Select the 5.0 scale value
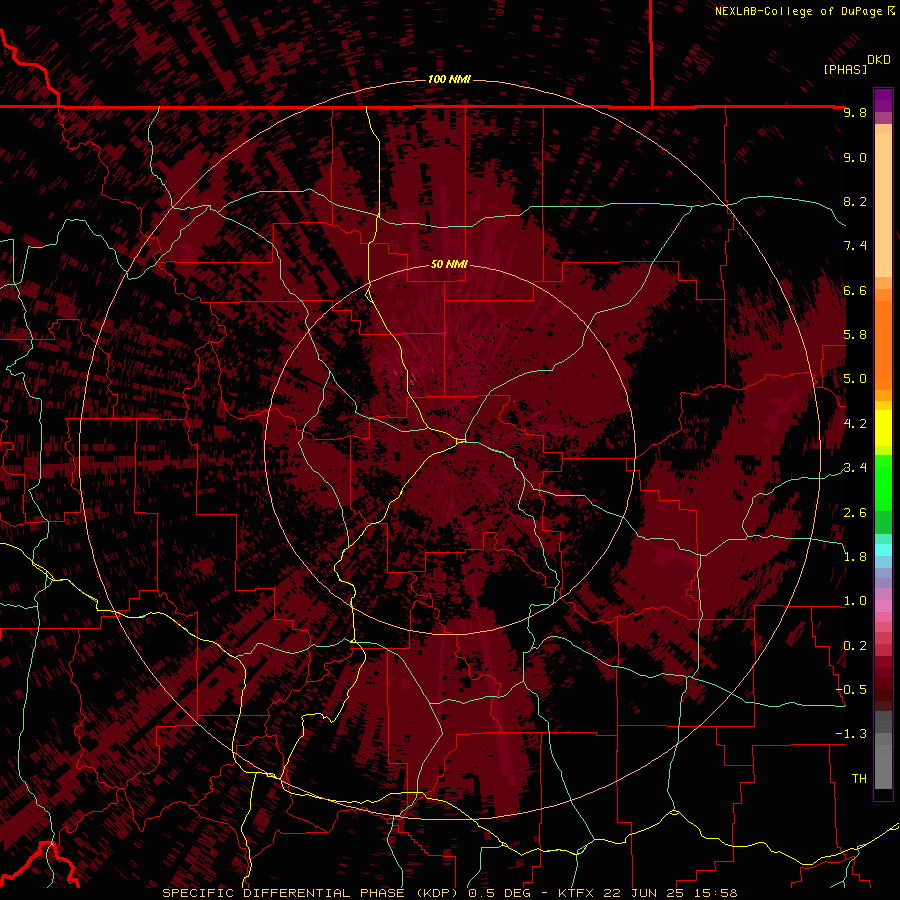Screen dimensions: 900x900 coord(855,379)
